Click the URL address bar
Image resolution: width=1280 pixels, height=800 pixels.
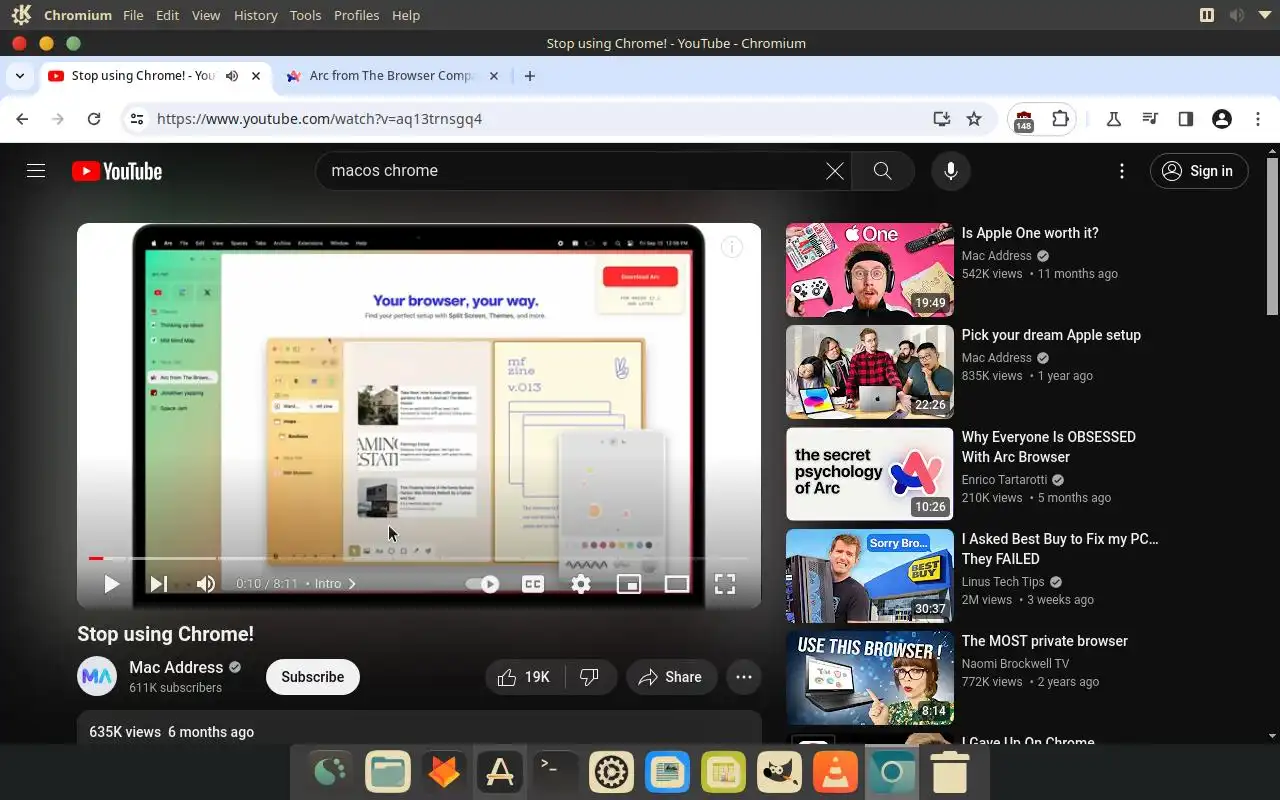(540, 119)
